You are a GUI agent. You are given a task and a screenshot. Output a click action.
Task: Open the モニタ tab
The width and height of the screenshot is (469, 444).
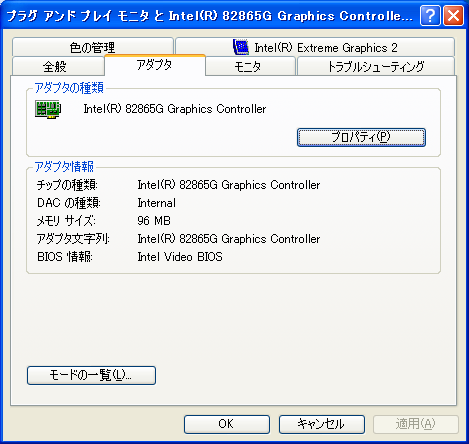pos(250,66)
